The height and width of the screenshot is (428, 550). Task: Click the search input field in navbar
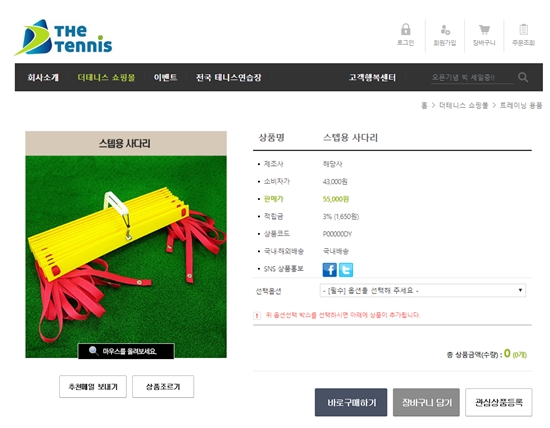tap(472, 78)
